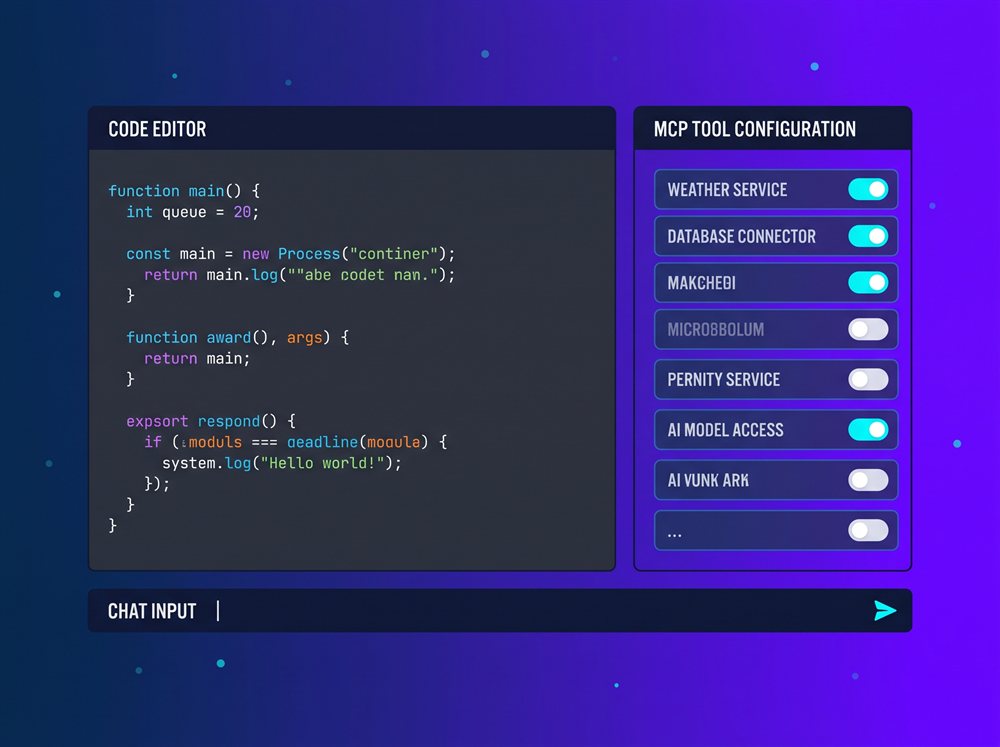Click the 'expsort respond() {' code line

point(210,421)
